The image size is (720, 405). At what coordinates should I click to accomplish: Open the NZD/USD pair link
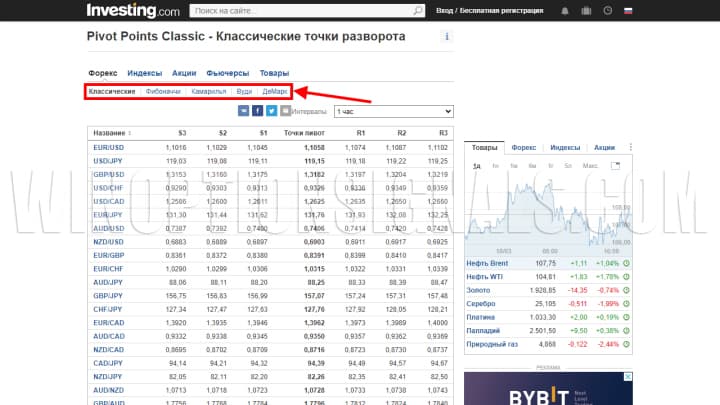pyautogui.click(x=108, y=242)
